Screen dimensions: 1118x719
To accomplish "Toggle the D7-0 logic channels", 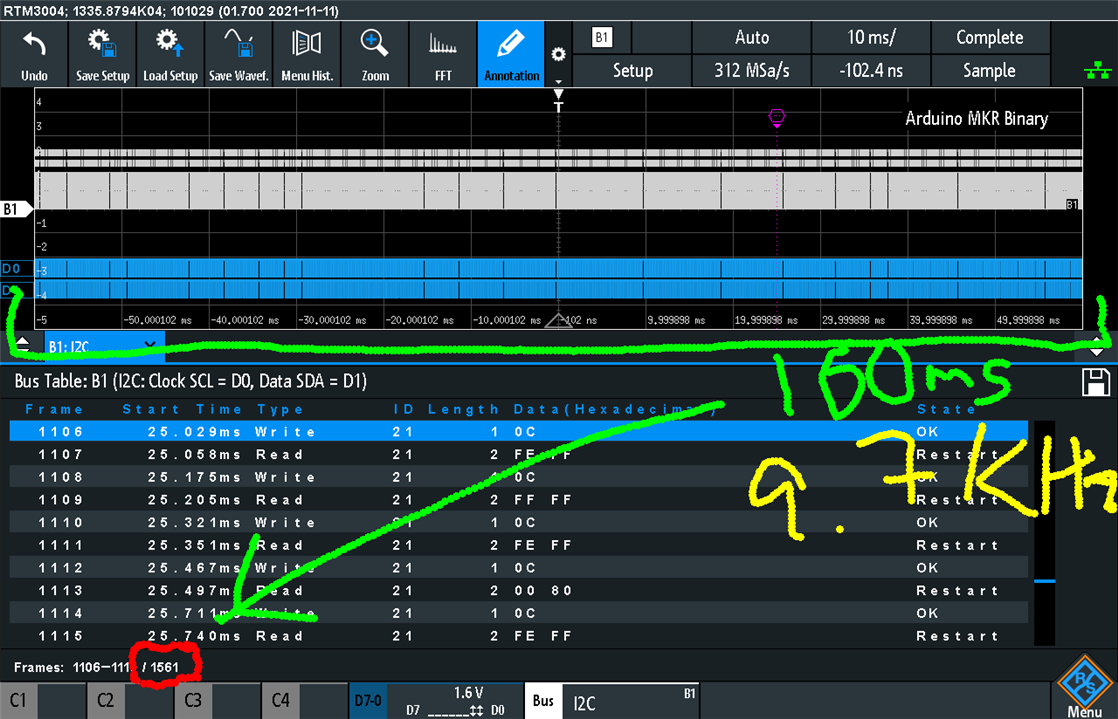I will coord(368,700).
